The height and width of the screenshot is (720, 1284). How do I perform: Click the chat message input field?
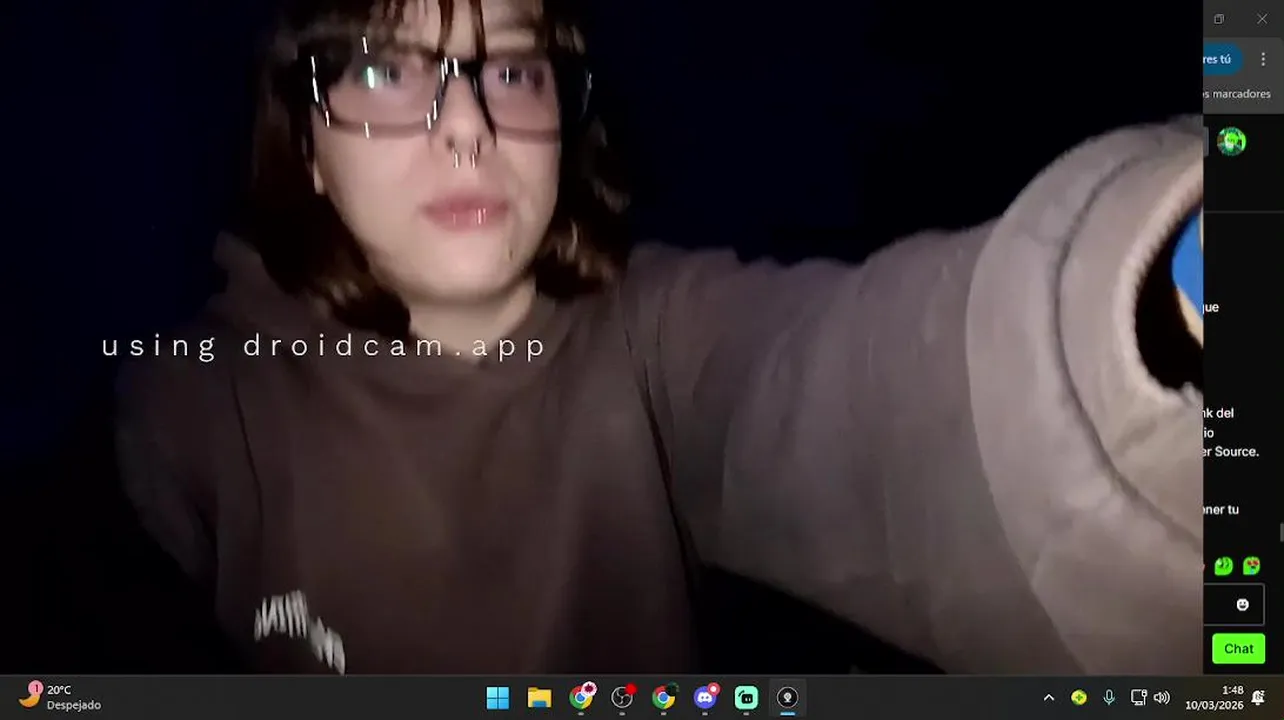point(1234,605)
